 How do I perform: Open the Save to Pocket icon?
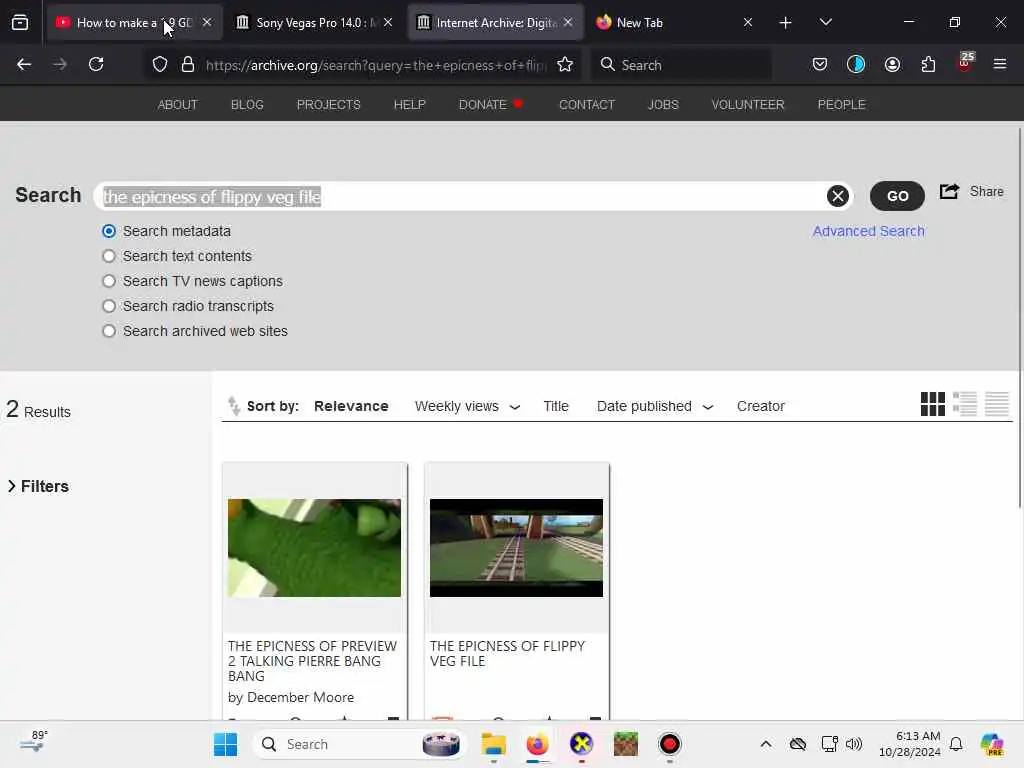pos(820,64)
